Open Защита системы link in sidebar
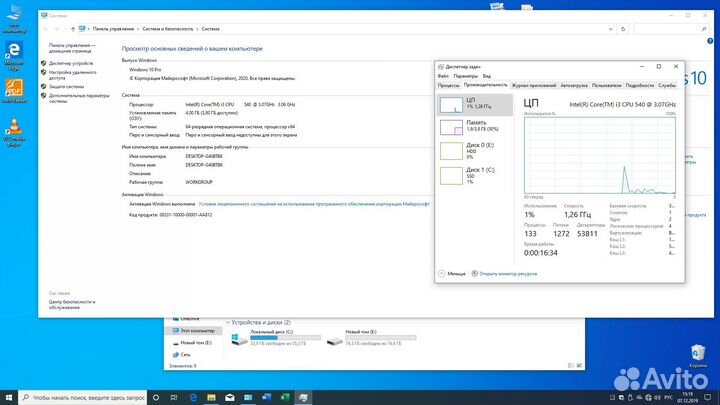Image resolution: width=720 pixels, height=405 pixels. pos(67,87)
